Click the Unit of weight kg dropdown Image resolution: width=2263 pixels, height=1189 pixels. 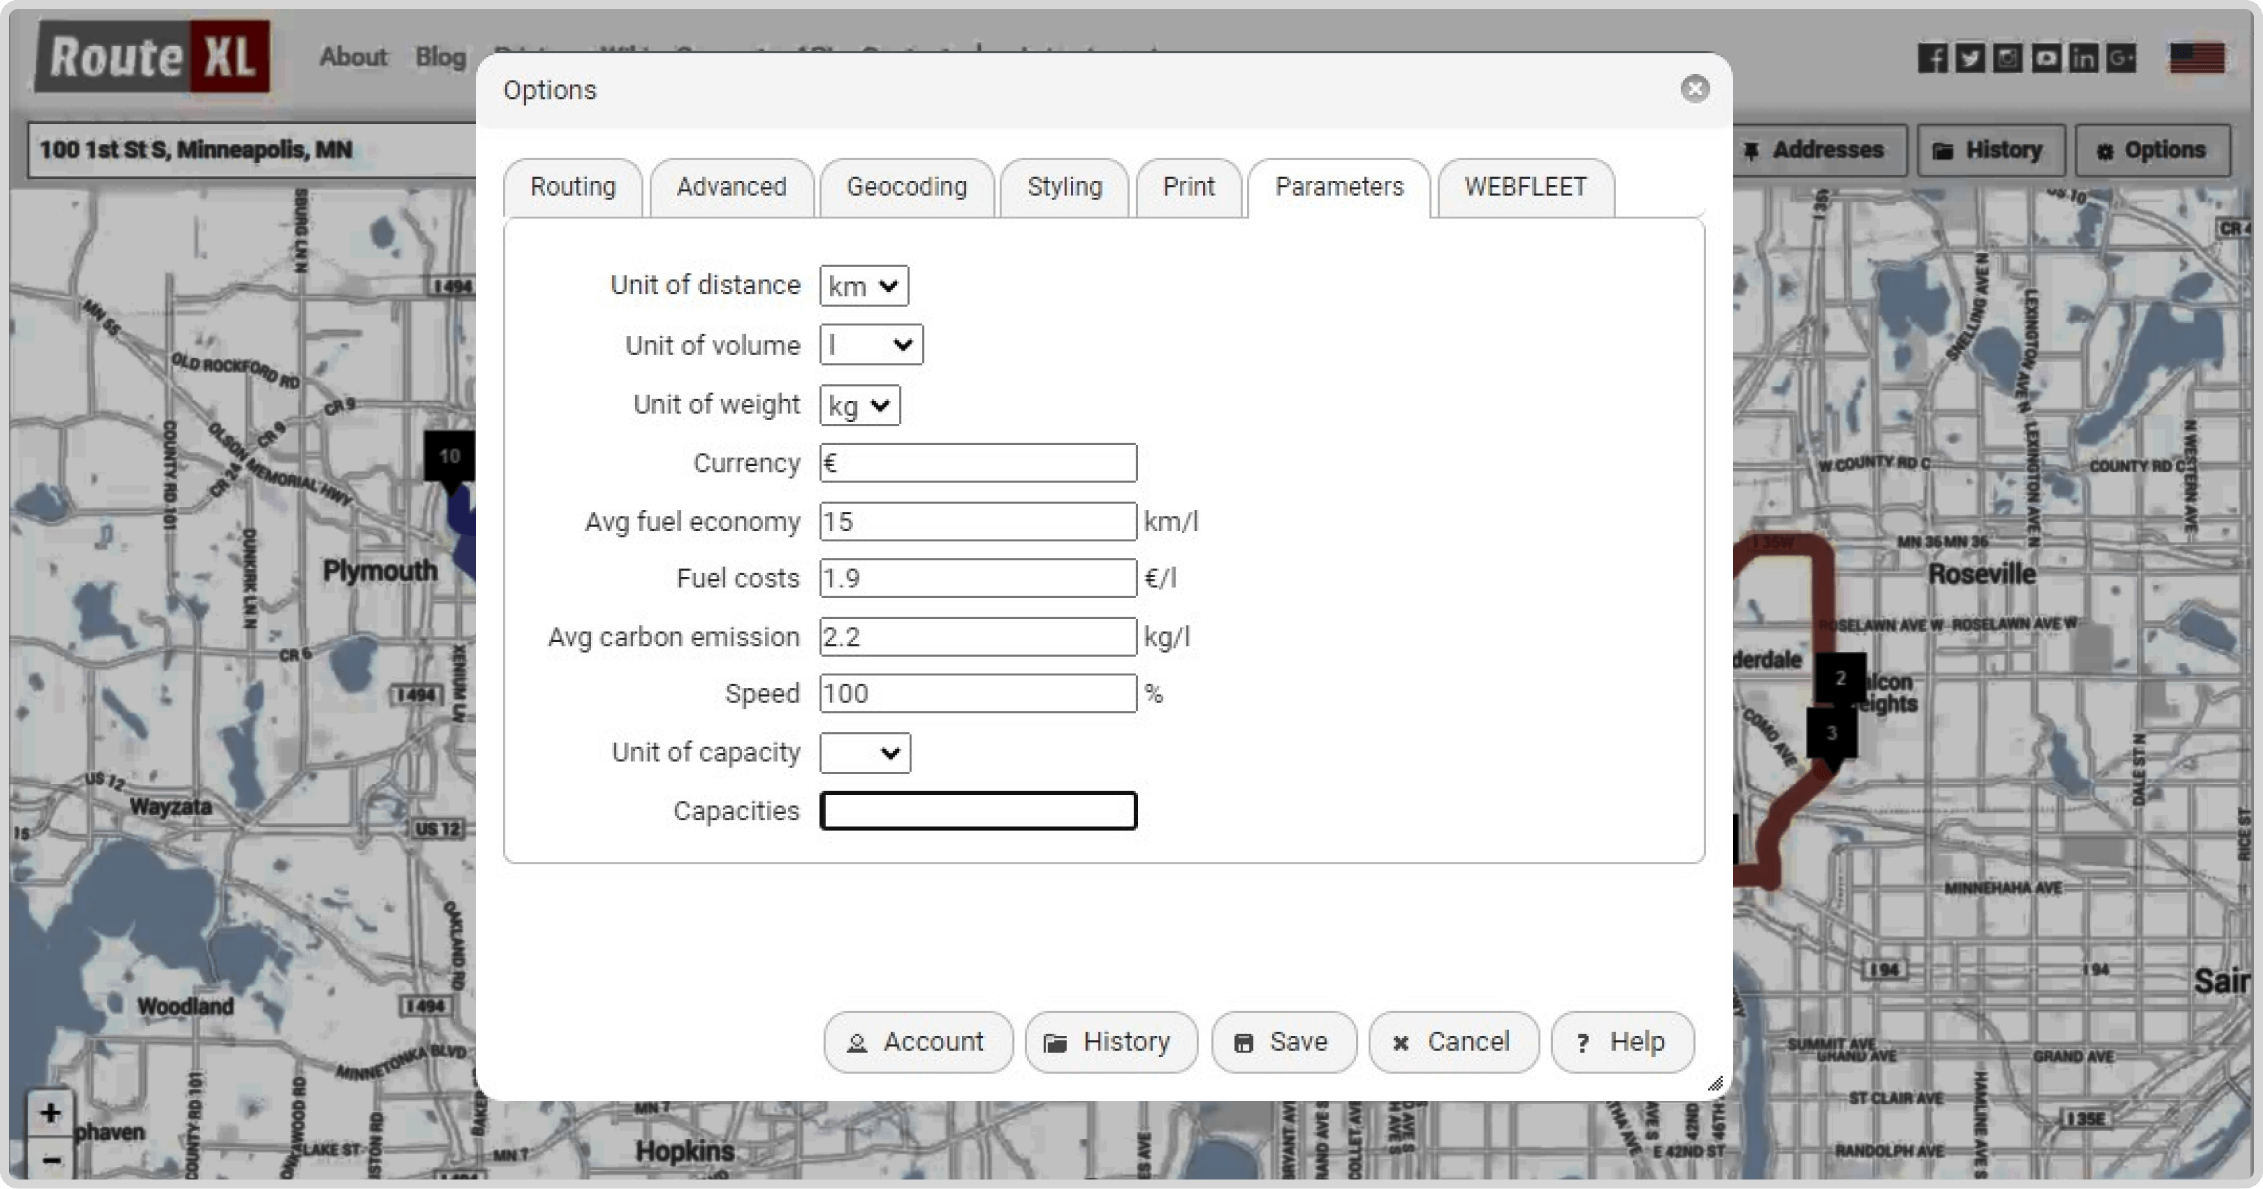pyautogui.click(x=858, y=404)
